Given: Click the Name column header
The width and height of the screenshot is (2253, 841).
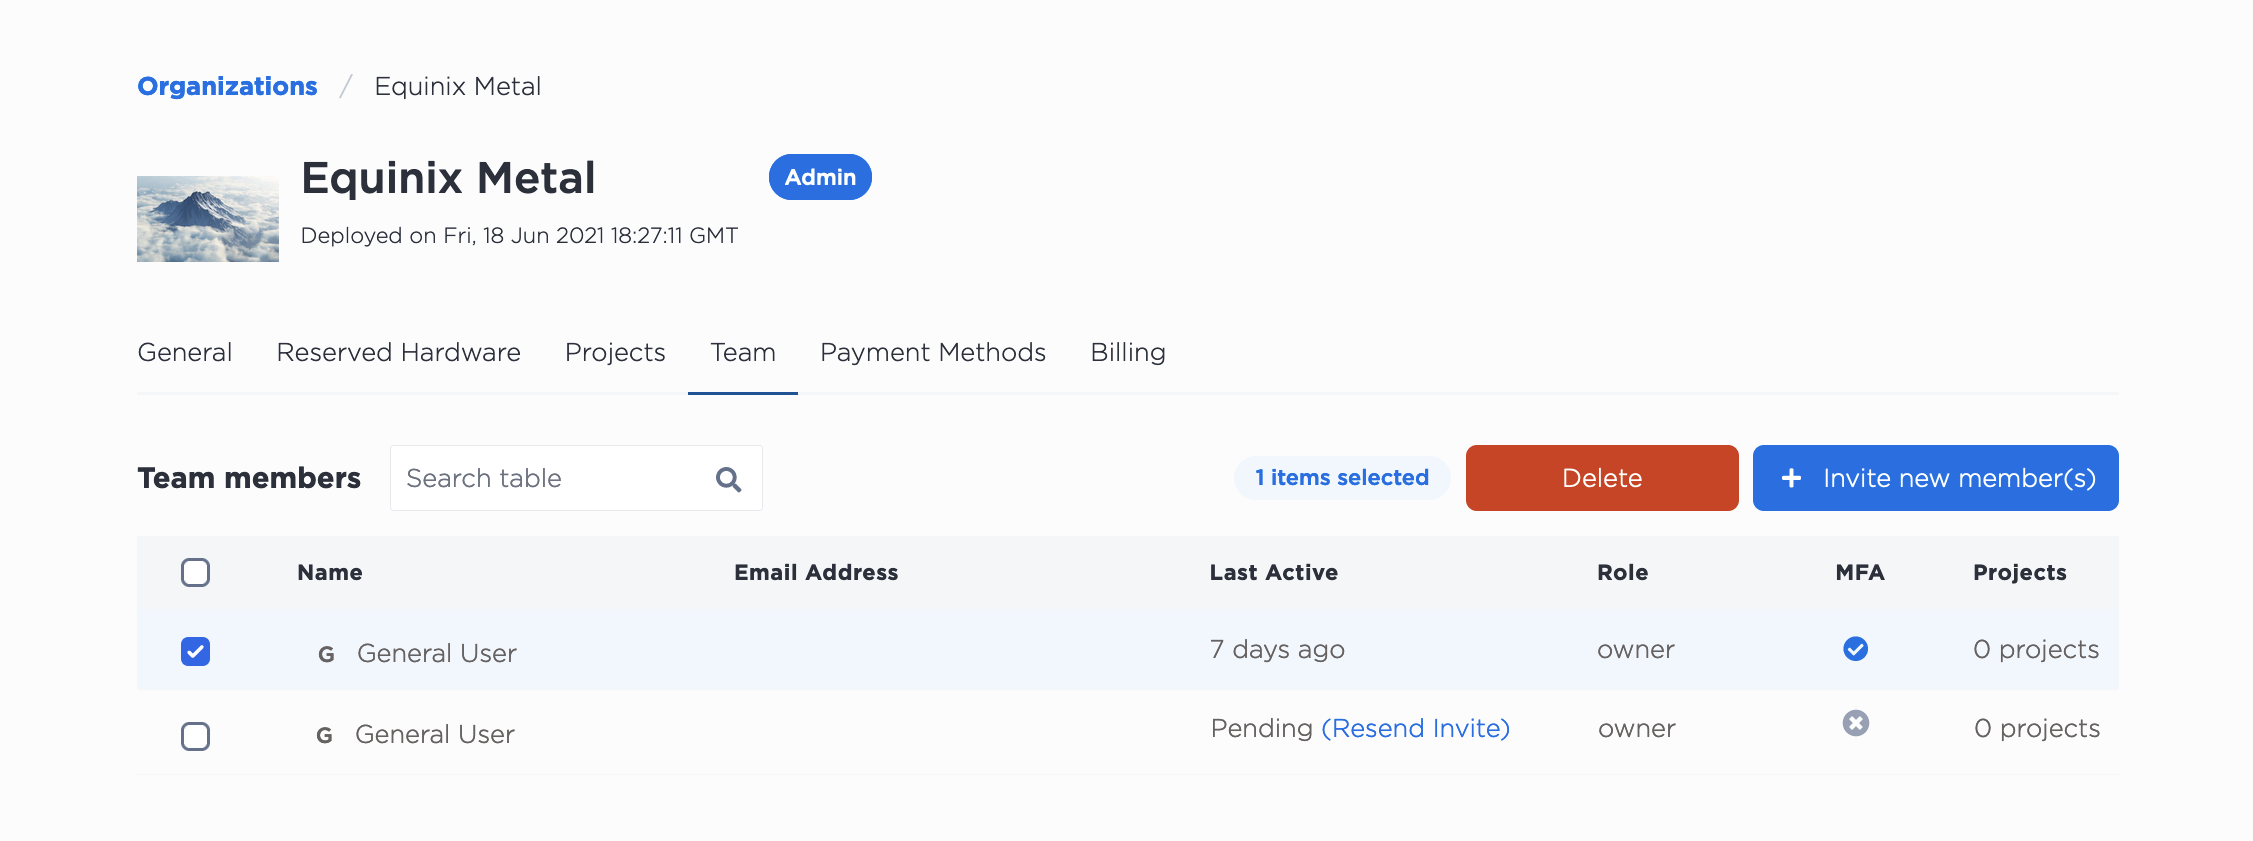Looking at the screenshot, I should pyautogui.click(x=330, y=572).
